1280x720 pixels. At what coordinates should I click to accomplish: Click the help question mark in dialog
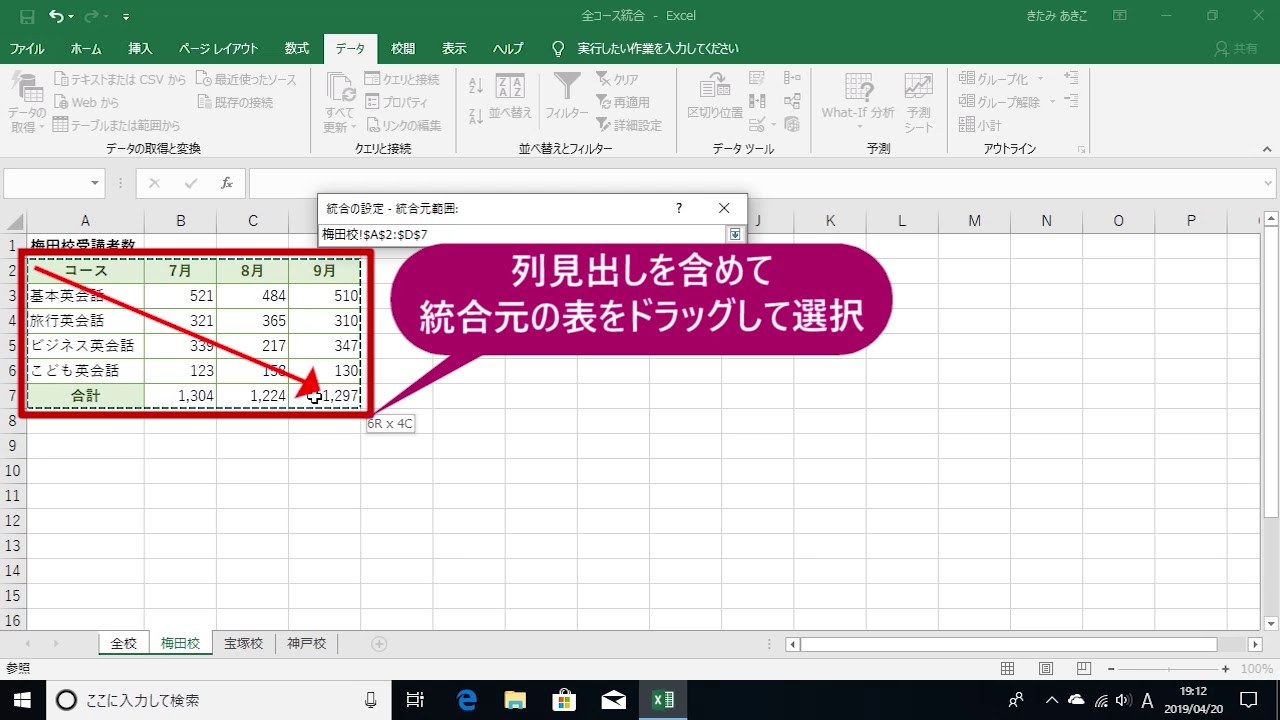point(679,208)
